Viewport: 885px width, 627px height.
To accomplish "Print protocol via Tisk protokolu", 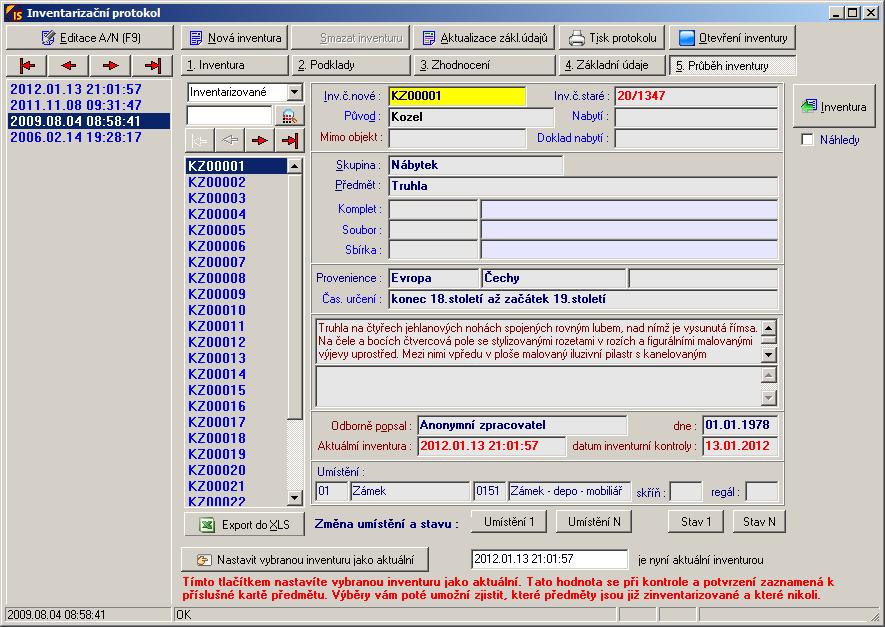I will click(x=612, y=38).
